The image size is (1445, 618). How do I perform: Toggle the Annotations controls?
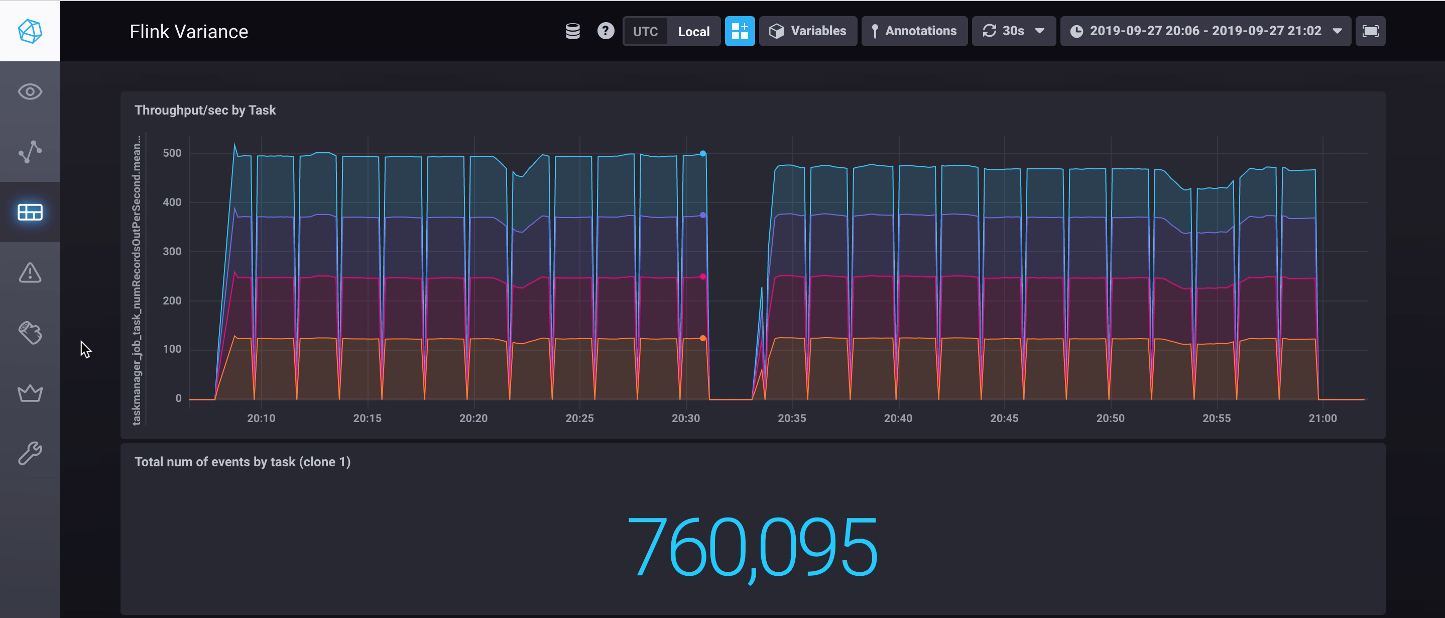pos(915,31)
